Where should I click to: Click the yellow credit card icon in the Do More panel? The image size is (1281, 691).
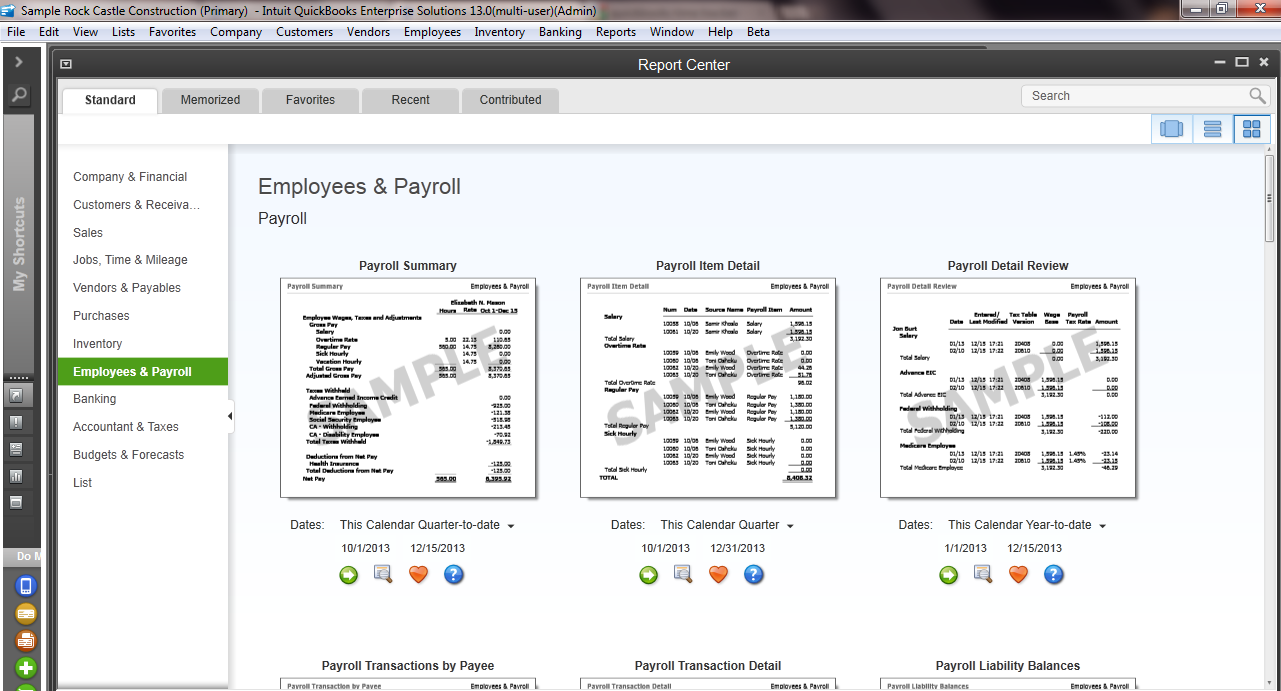pos(26,613)
